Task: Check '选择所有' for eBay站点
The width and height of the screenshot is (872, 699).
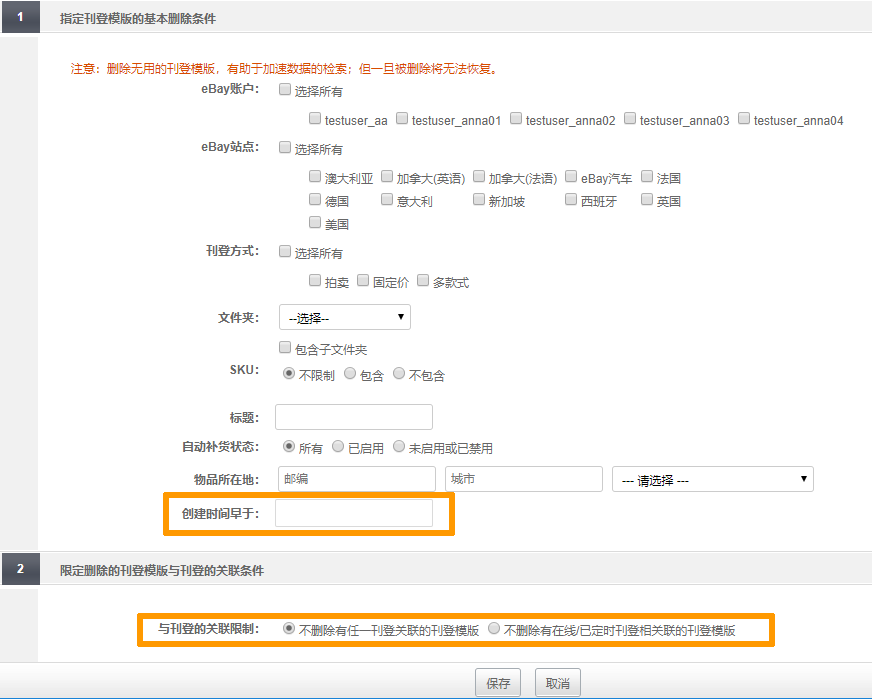Action: pyautogui.click(x=285, y=147)
